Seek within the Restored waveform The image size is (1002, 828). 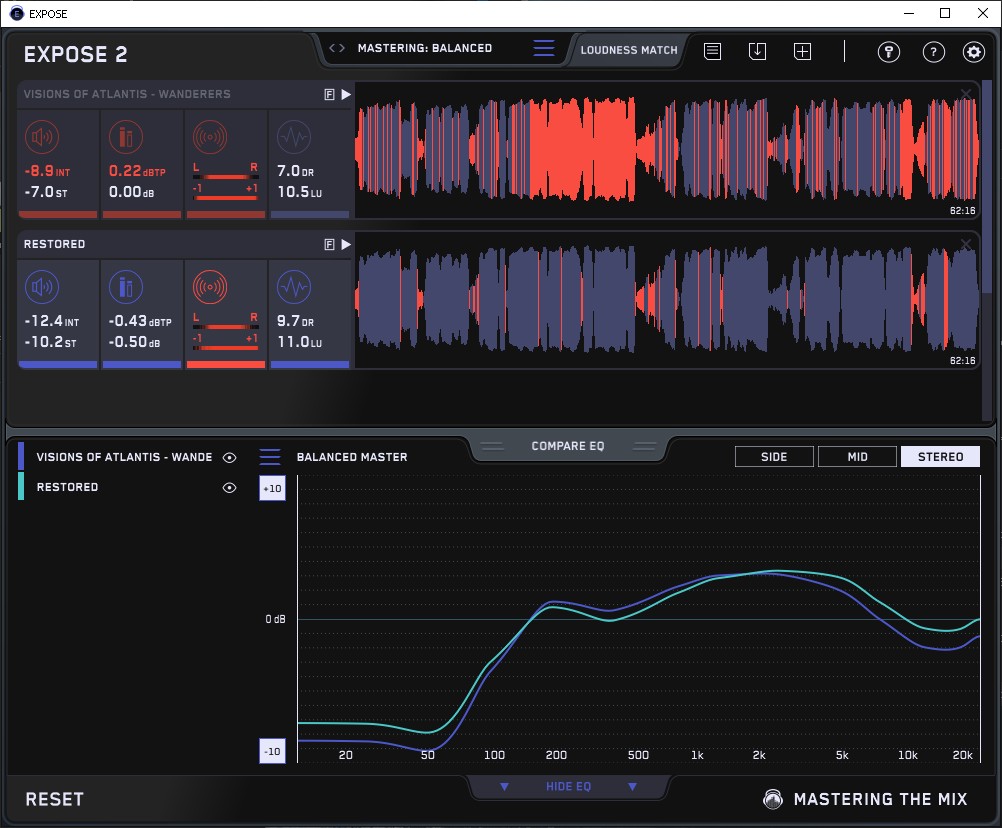point(667,300)
